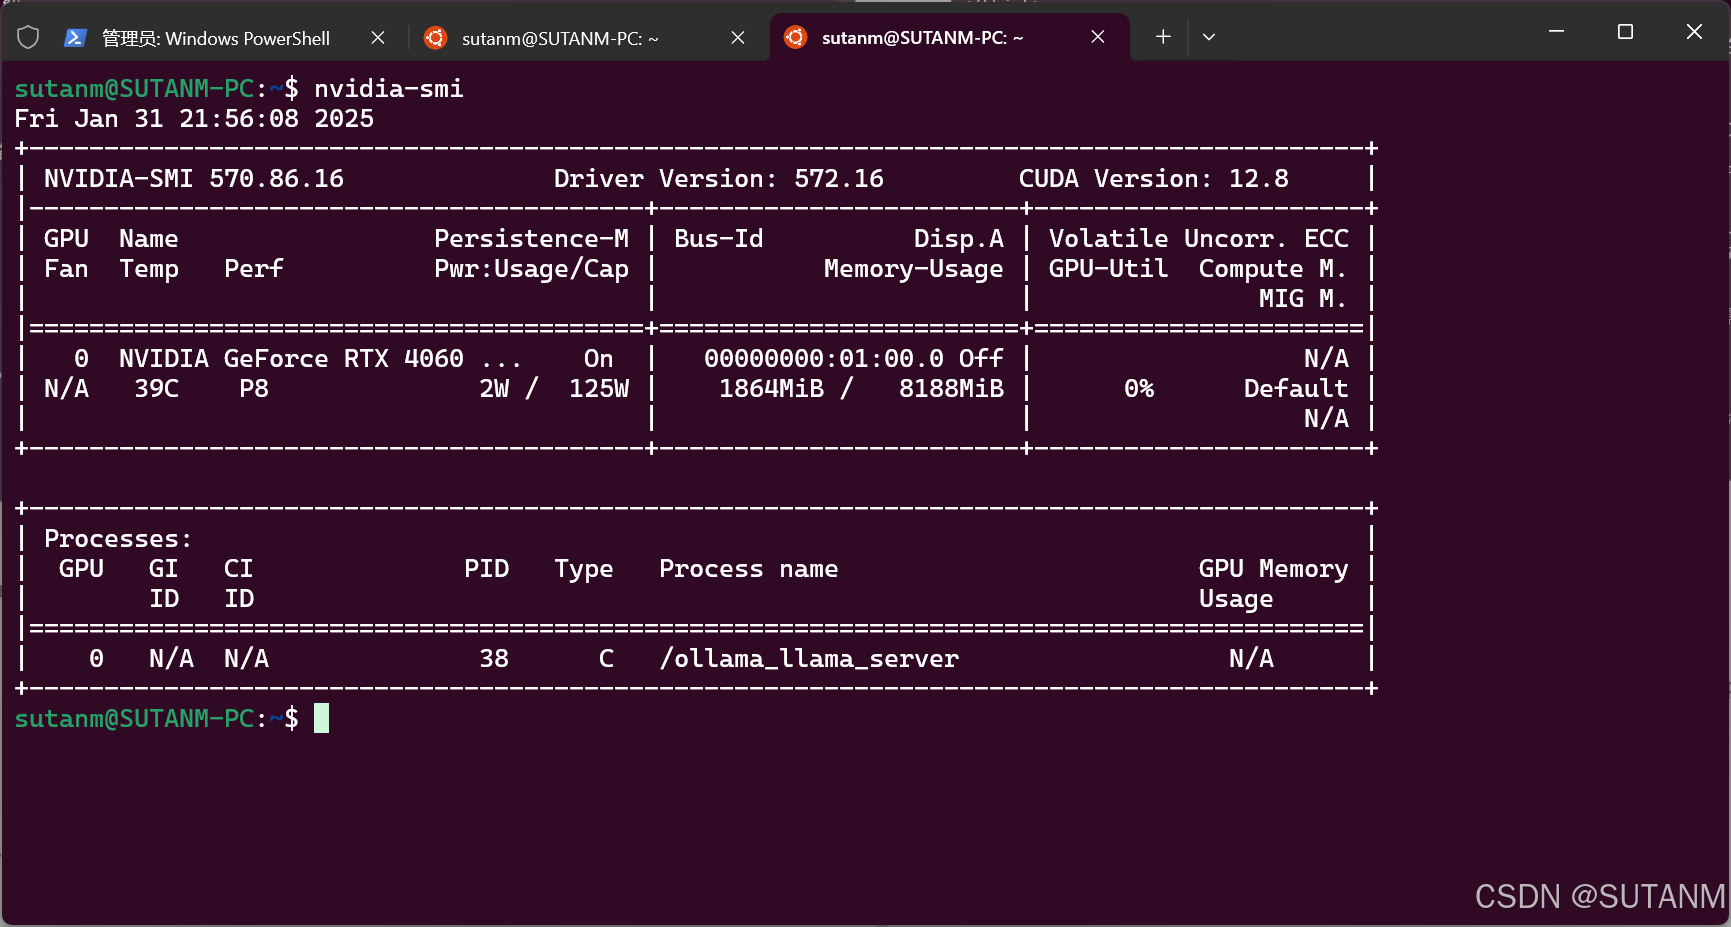Click the 'P8' performance state
Image resolution: width=1731 pixels, height=927 pixels.
tap(254, 389)
